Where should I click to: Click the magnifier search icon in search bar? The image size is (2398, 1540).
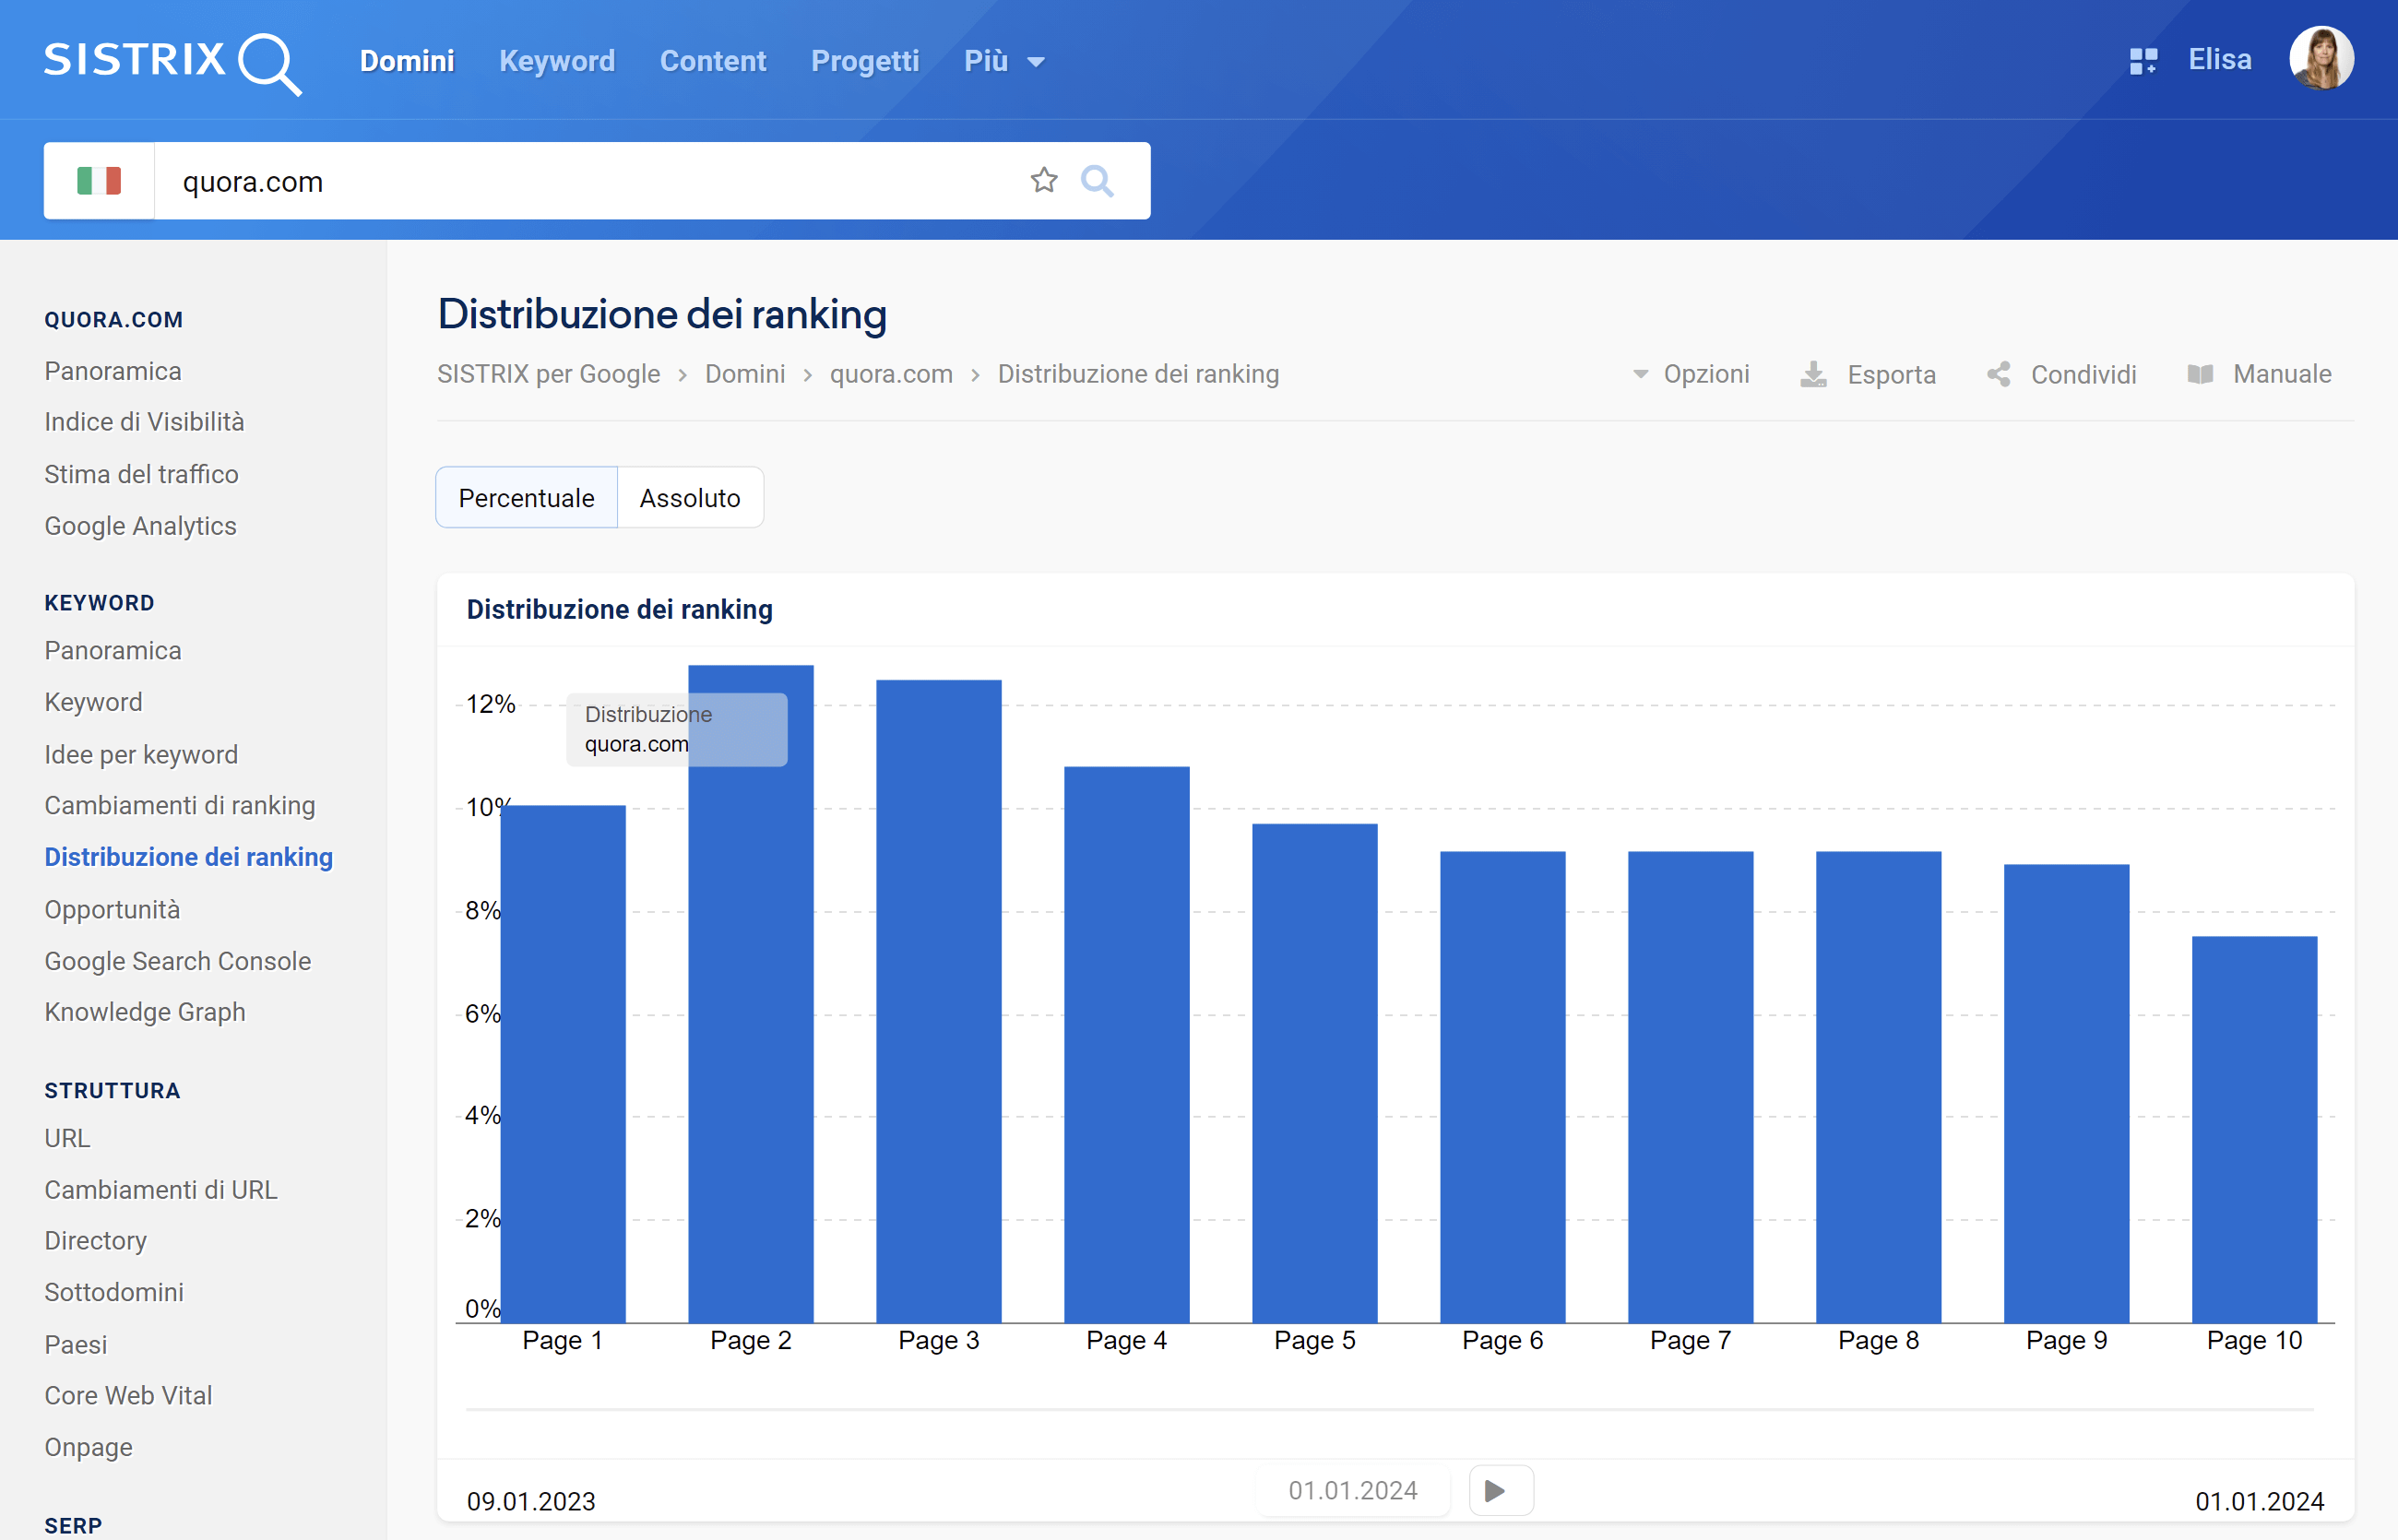(x=1097, y=181)
